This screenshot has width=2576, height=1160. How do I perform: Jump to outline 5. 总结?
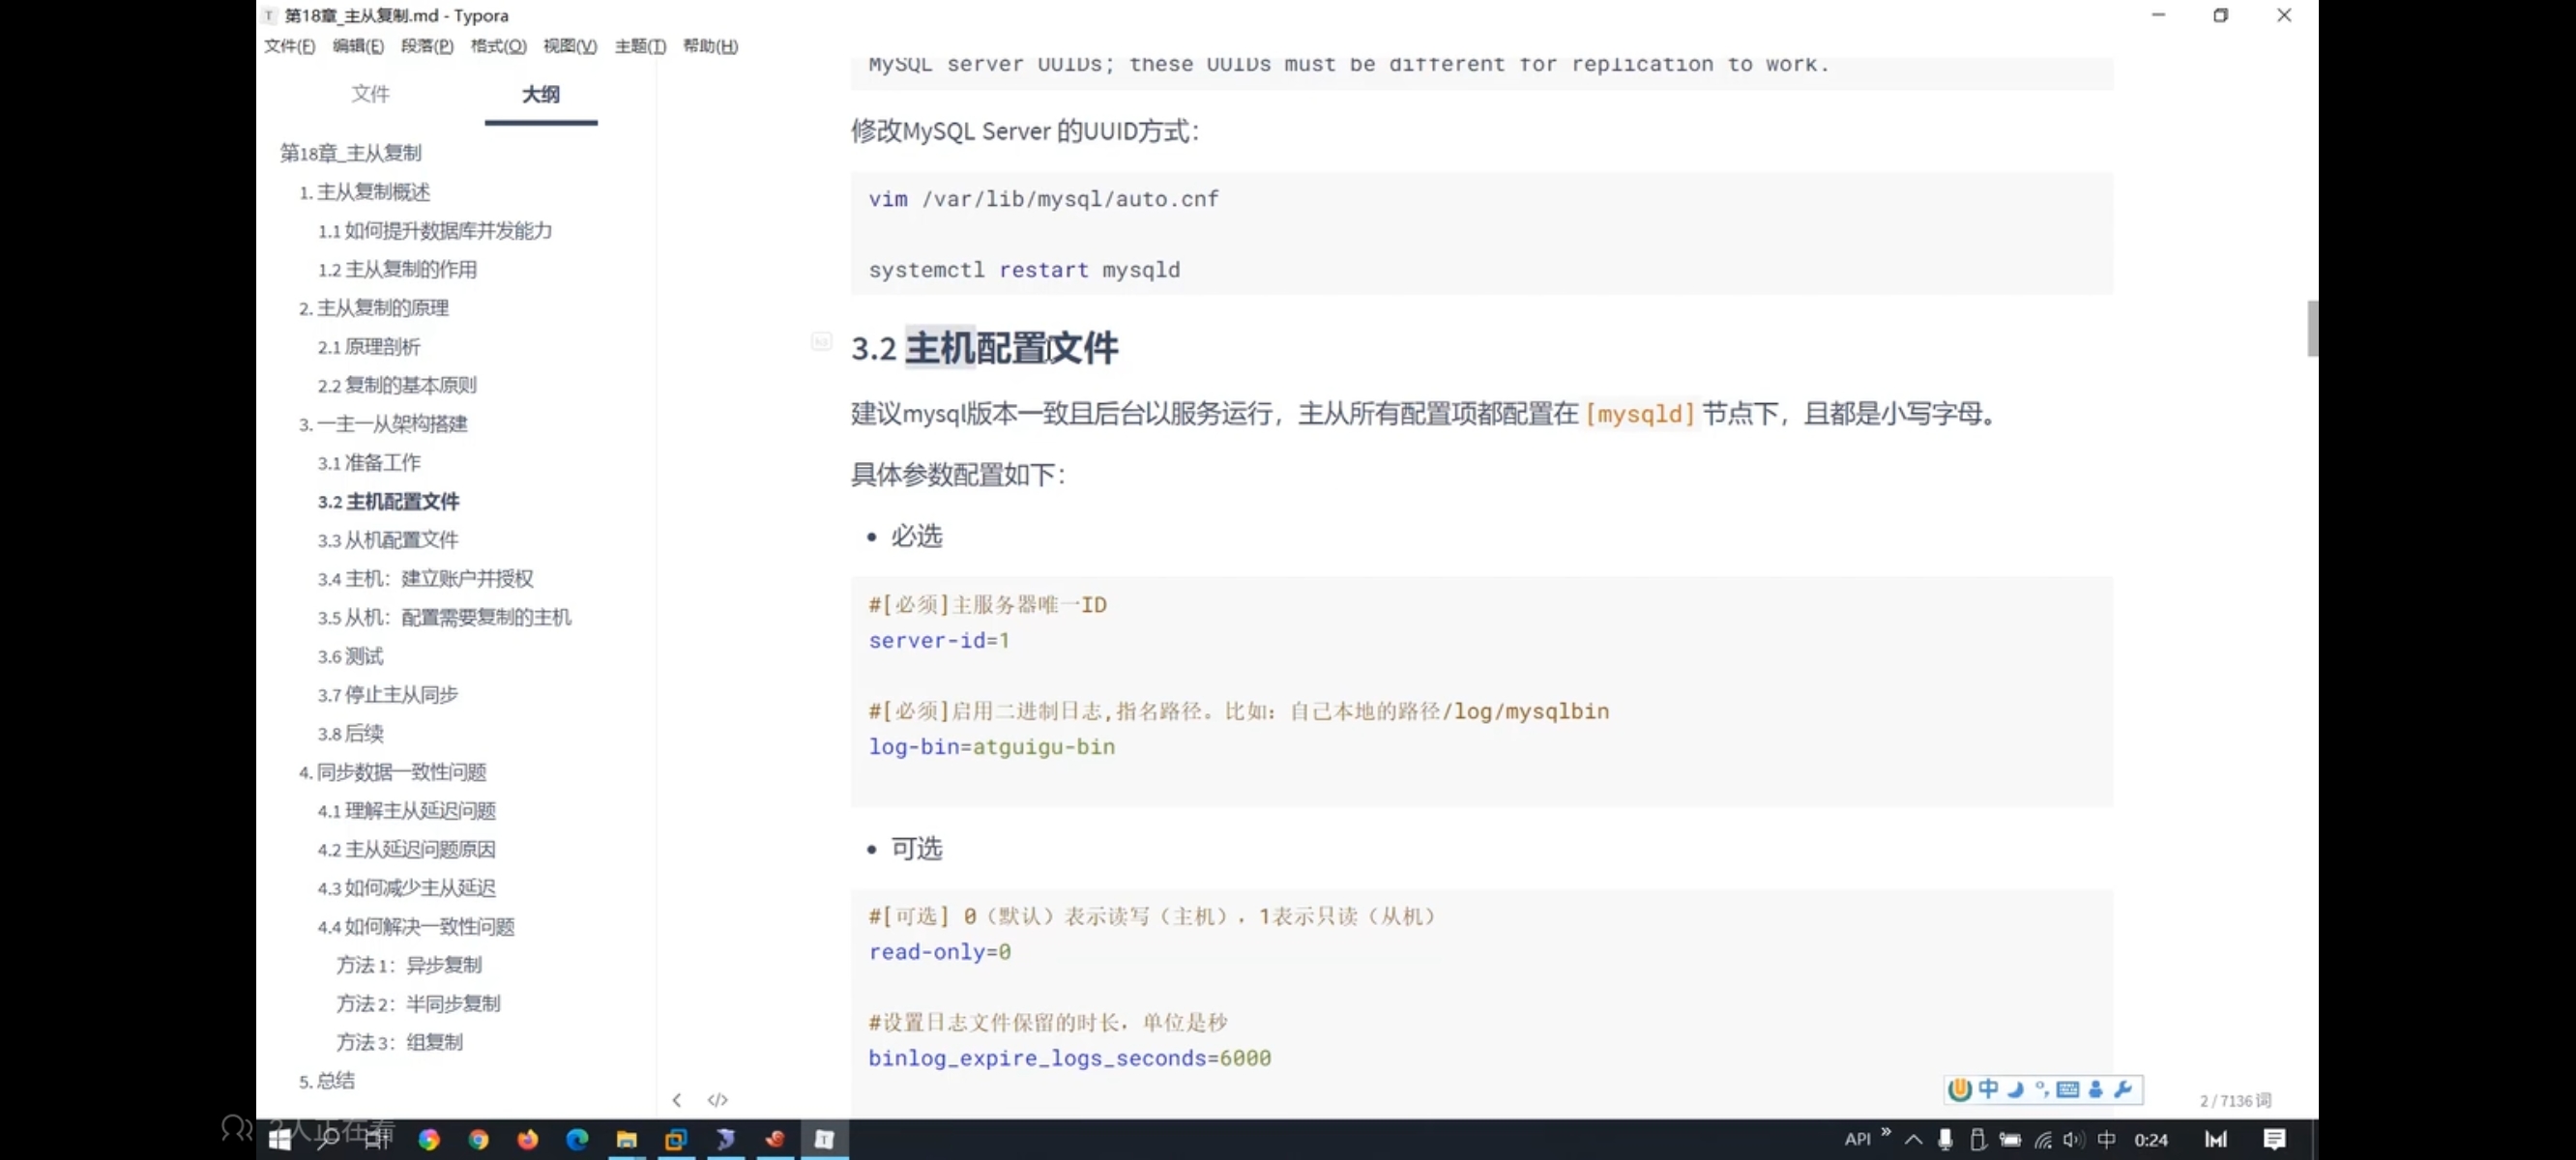[x=326, y=1081]
